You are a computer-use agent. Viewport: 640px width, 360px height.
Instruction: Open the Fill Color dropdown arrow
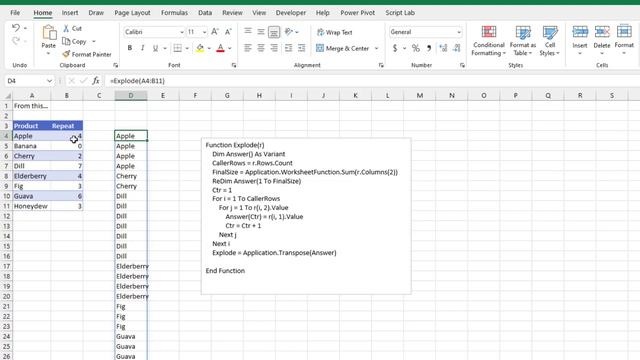click(209, 48)
